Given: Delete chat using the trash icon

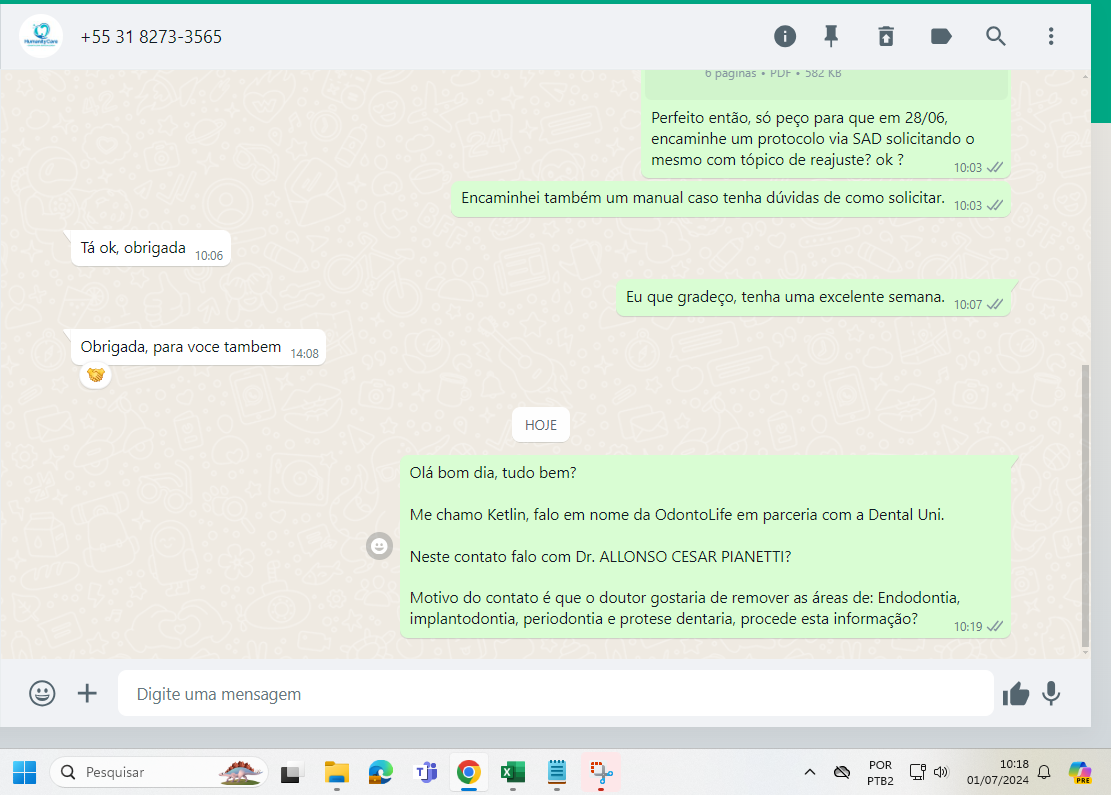Looking at the screenshot, I should (886, 36).
